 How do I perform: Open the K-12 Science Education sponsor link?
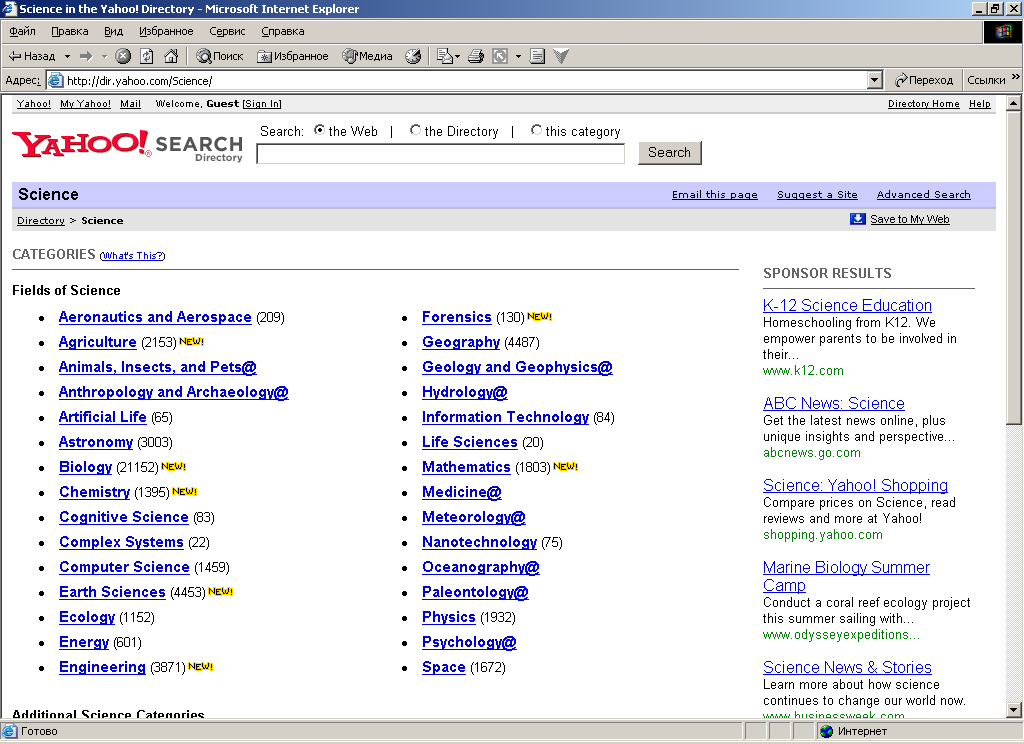click(847, 305)
